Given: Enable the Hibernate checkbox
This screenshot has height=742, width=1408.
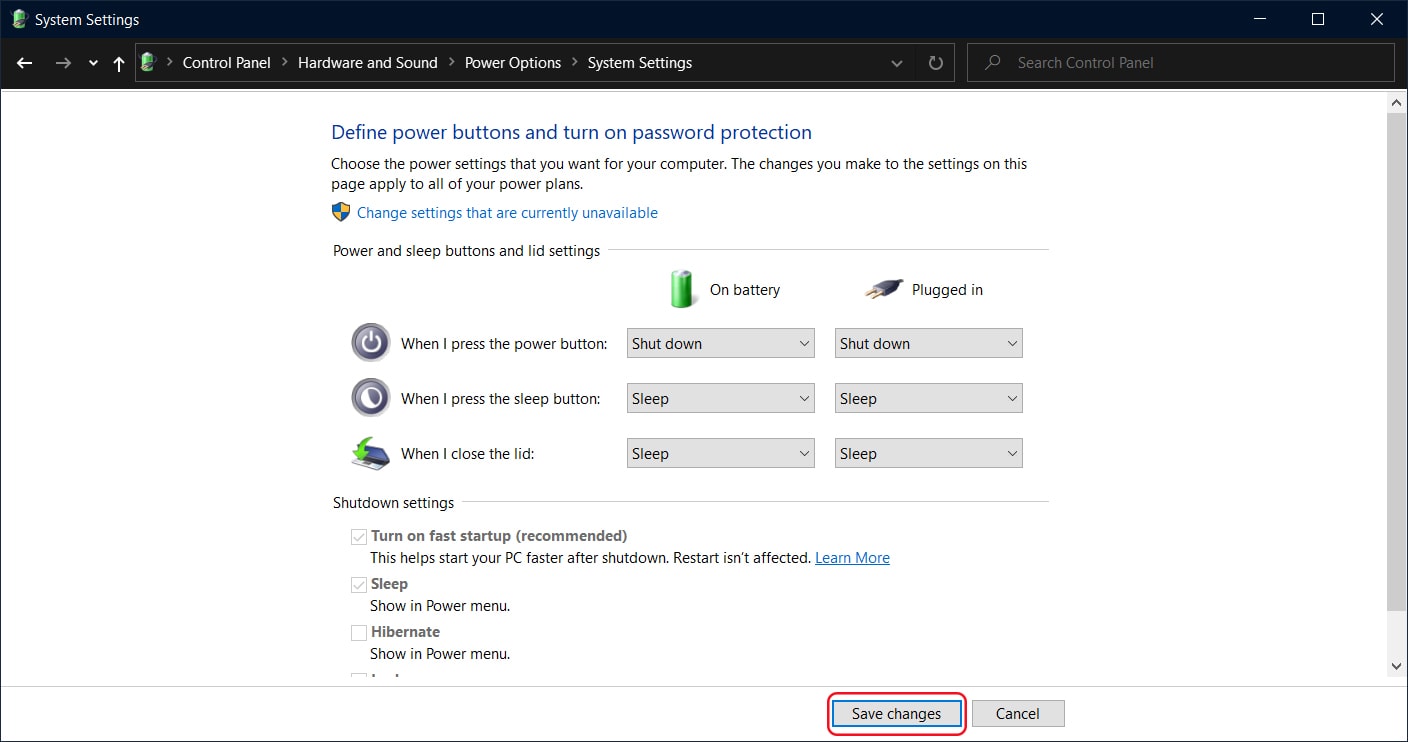Looking at the screenshot, I should pyautogui.click(x=359, y=632).
